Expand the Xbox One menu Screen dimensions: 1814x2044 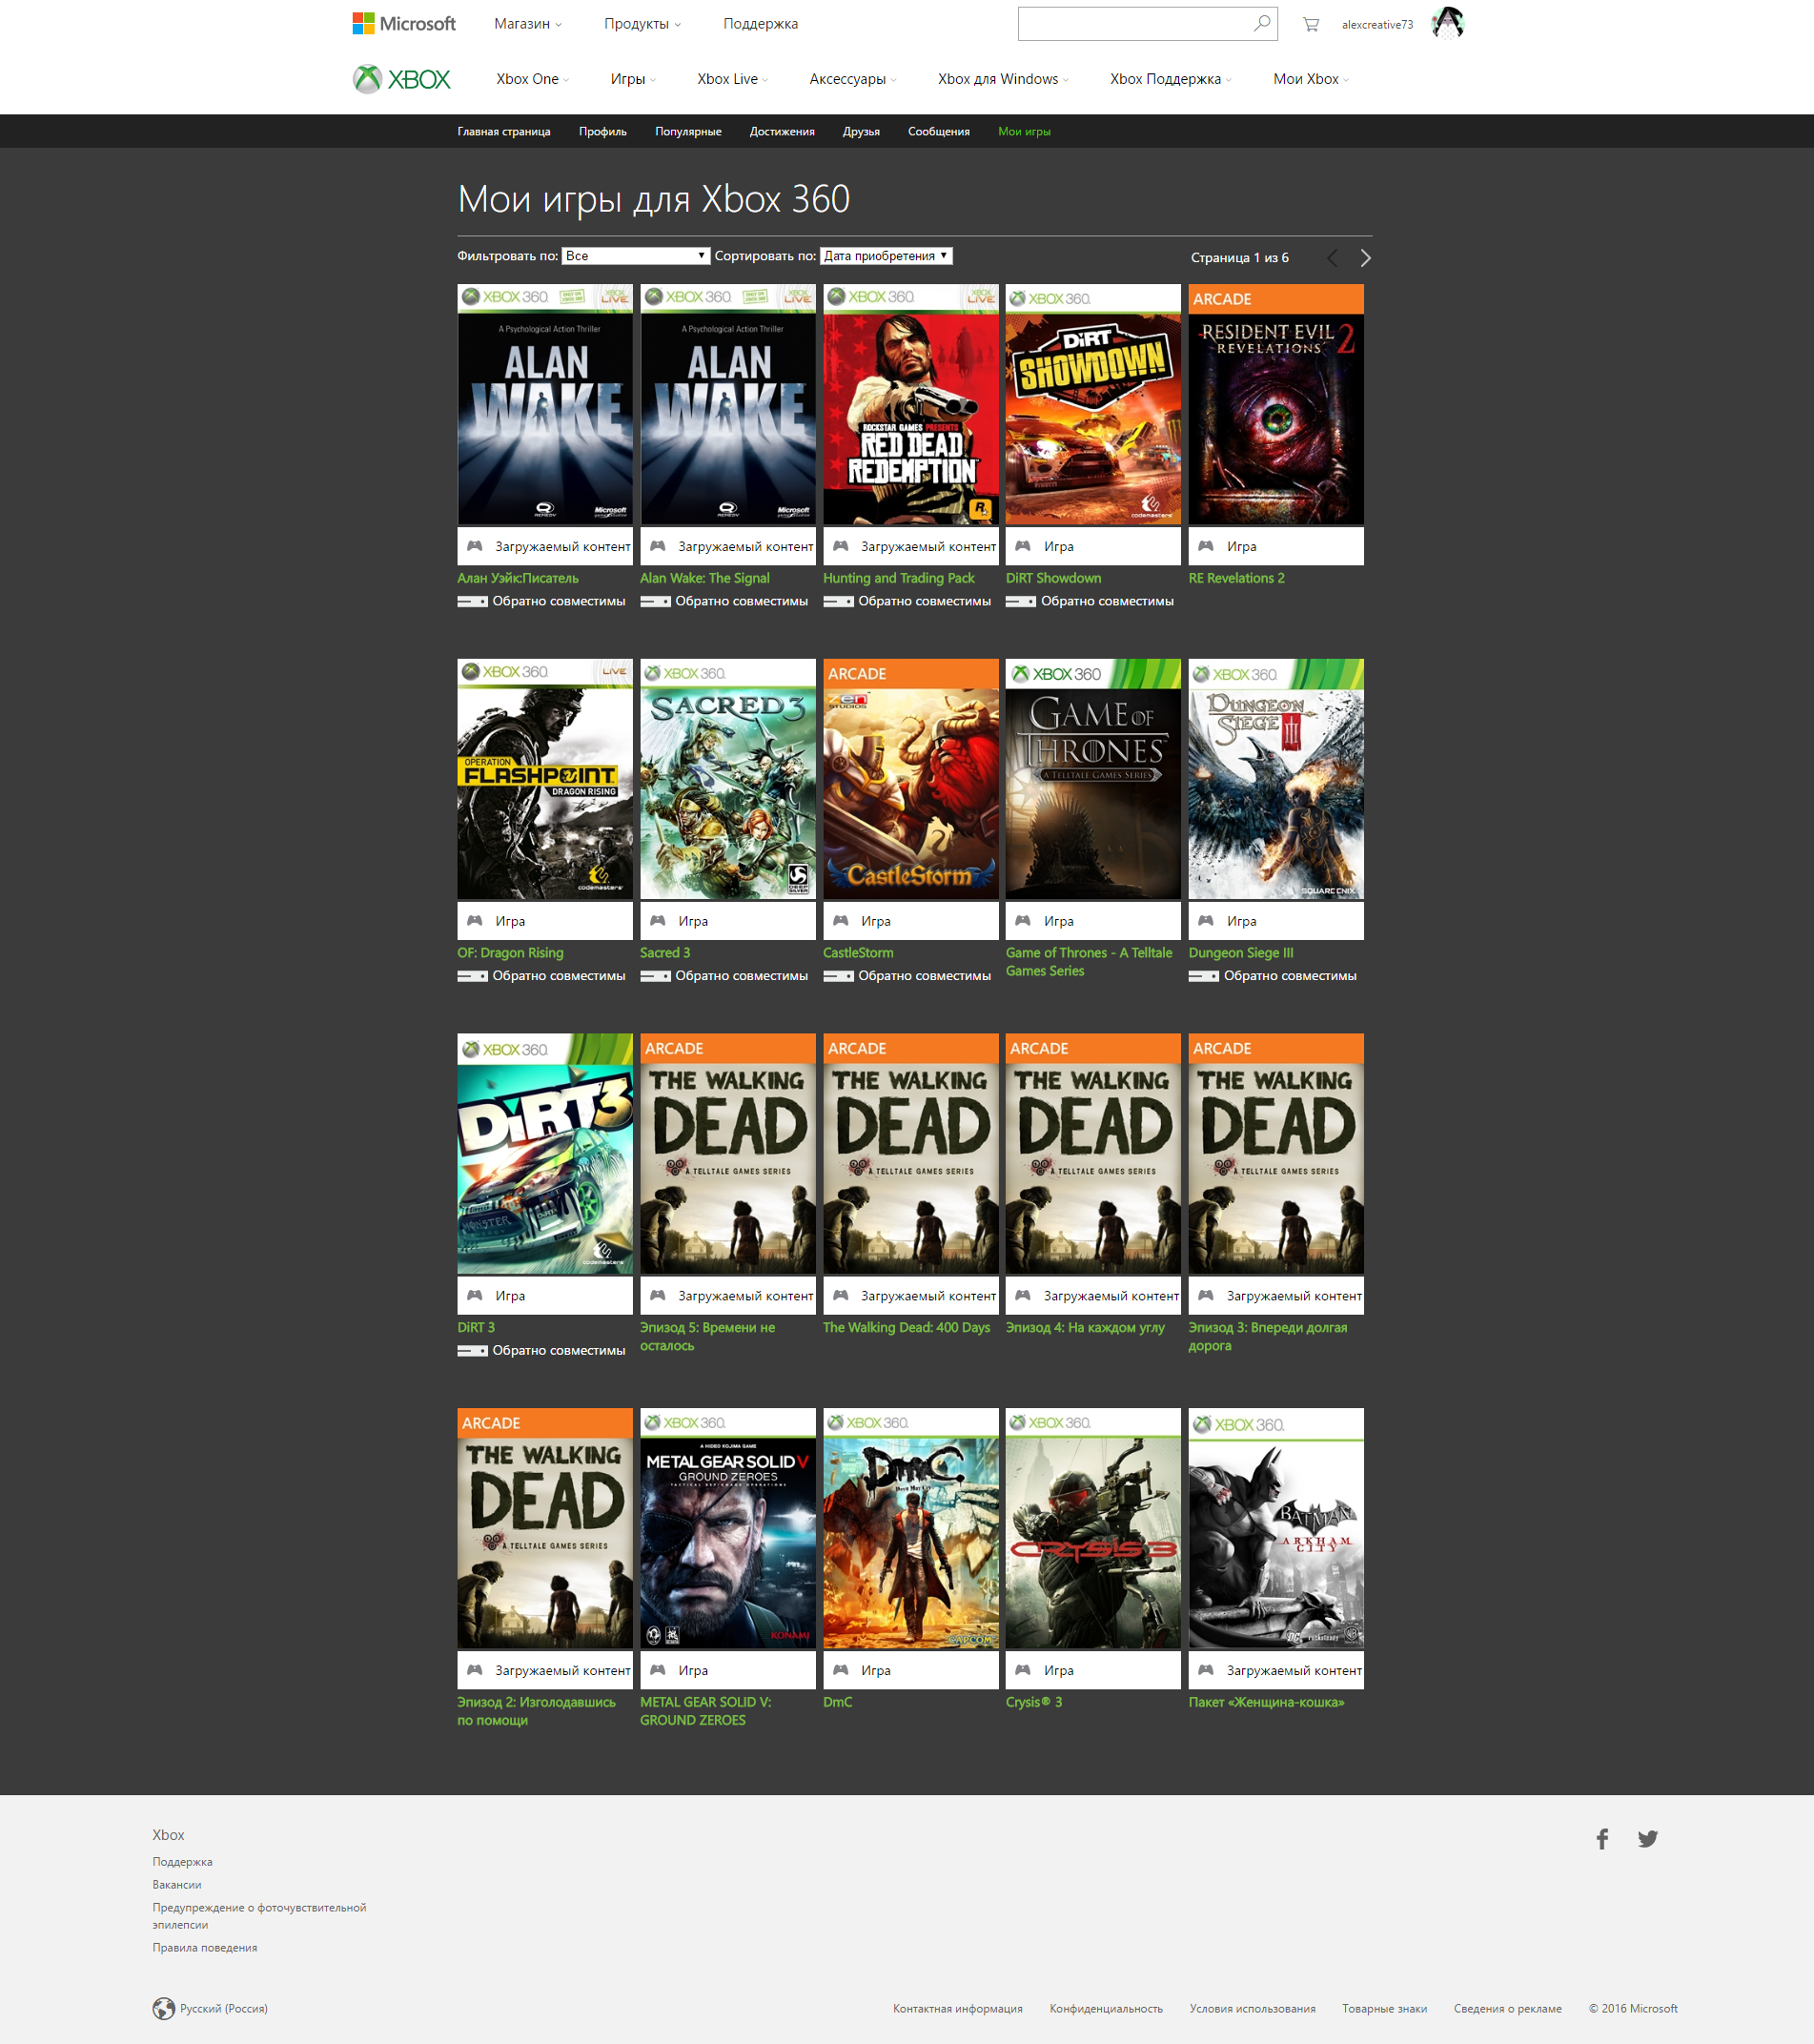532,79
